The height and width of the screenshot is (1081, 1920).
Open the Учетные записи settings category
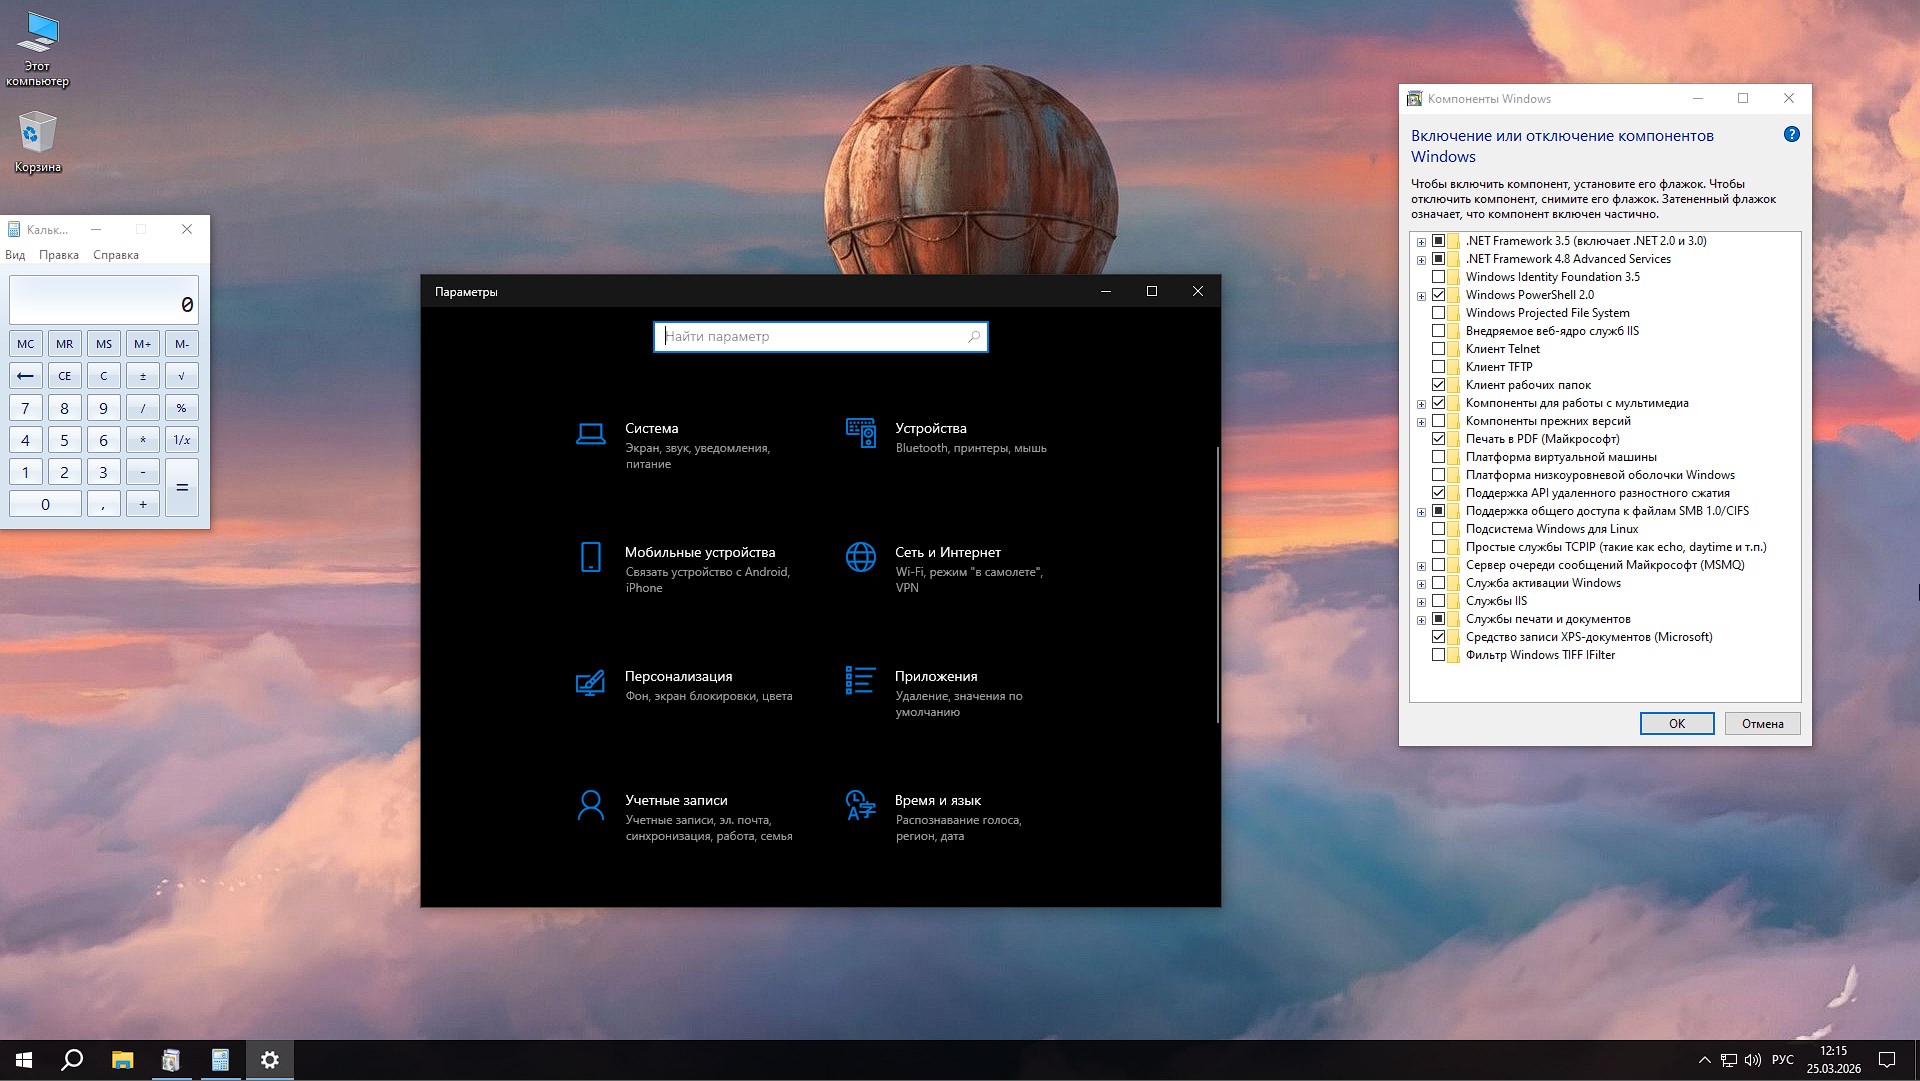pos(677,799)
